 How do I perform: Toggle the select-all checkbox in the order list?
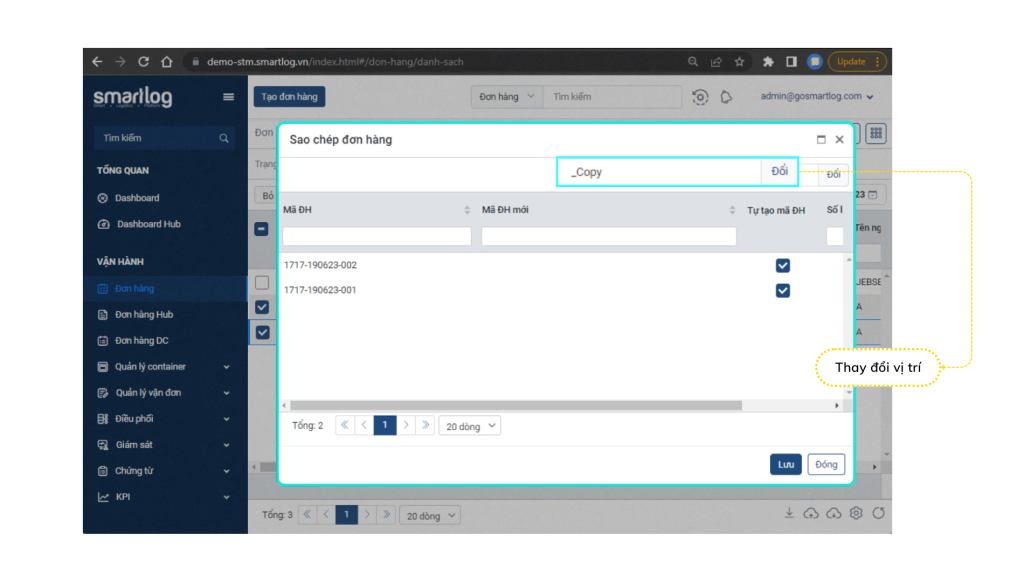pos(261,229)
